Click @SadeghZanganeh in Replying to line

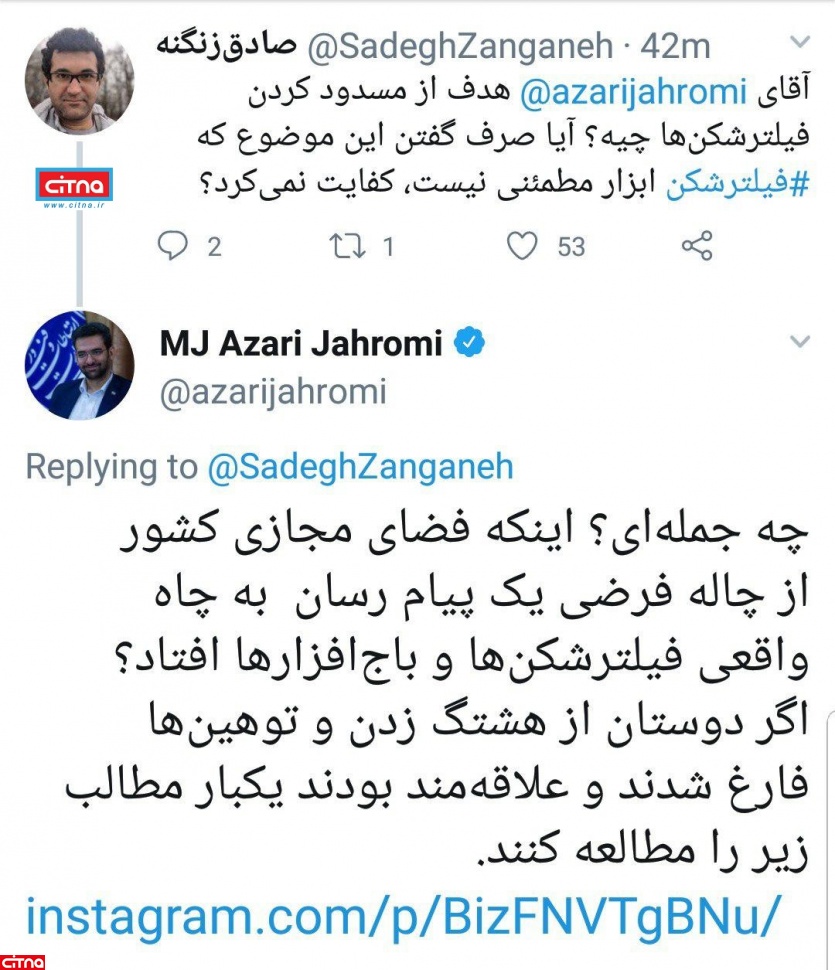361,468
